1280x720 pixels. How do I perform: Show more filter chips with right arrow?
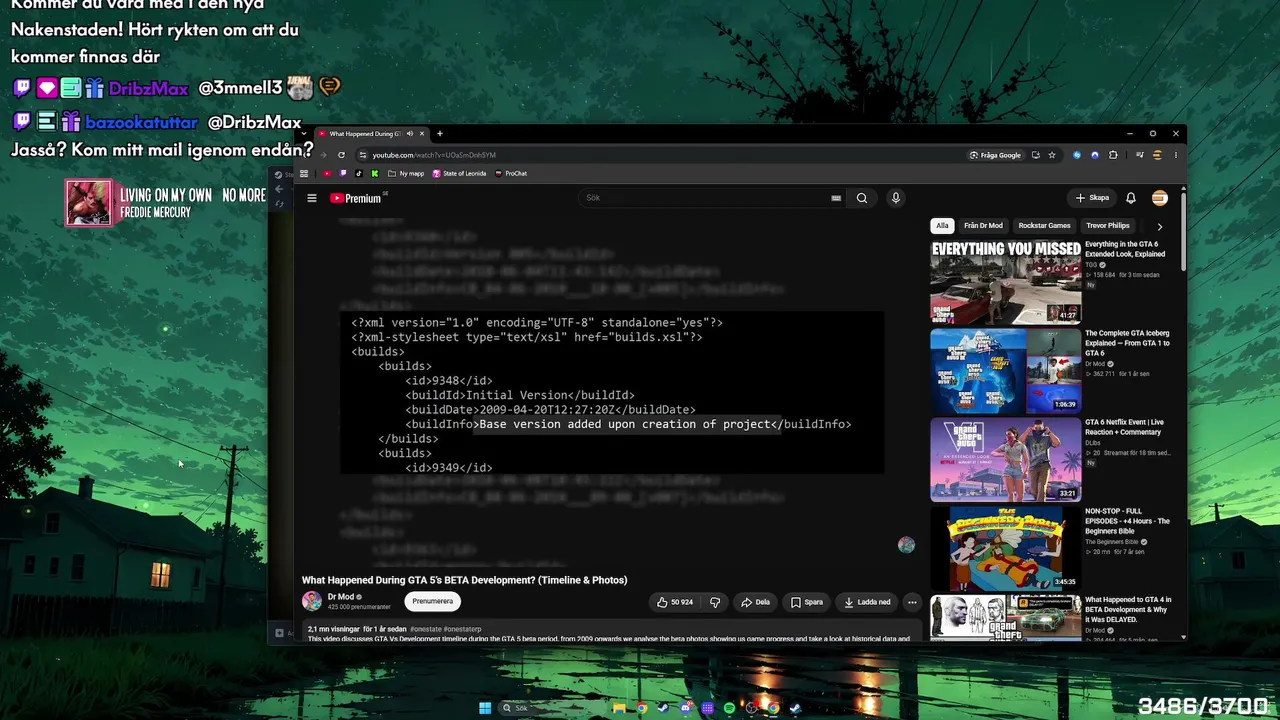coord(1160,226)
